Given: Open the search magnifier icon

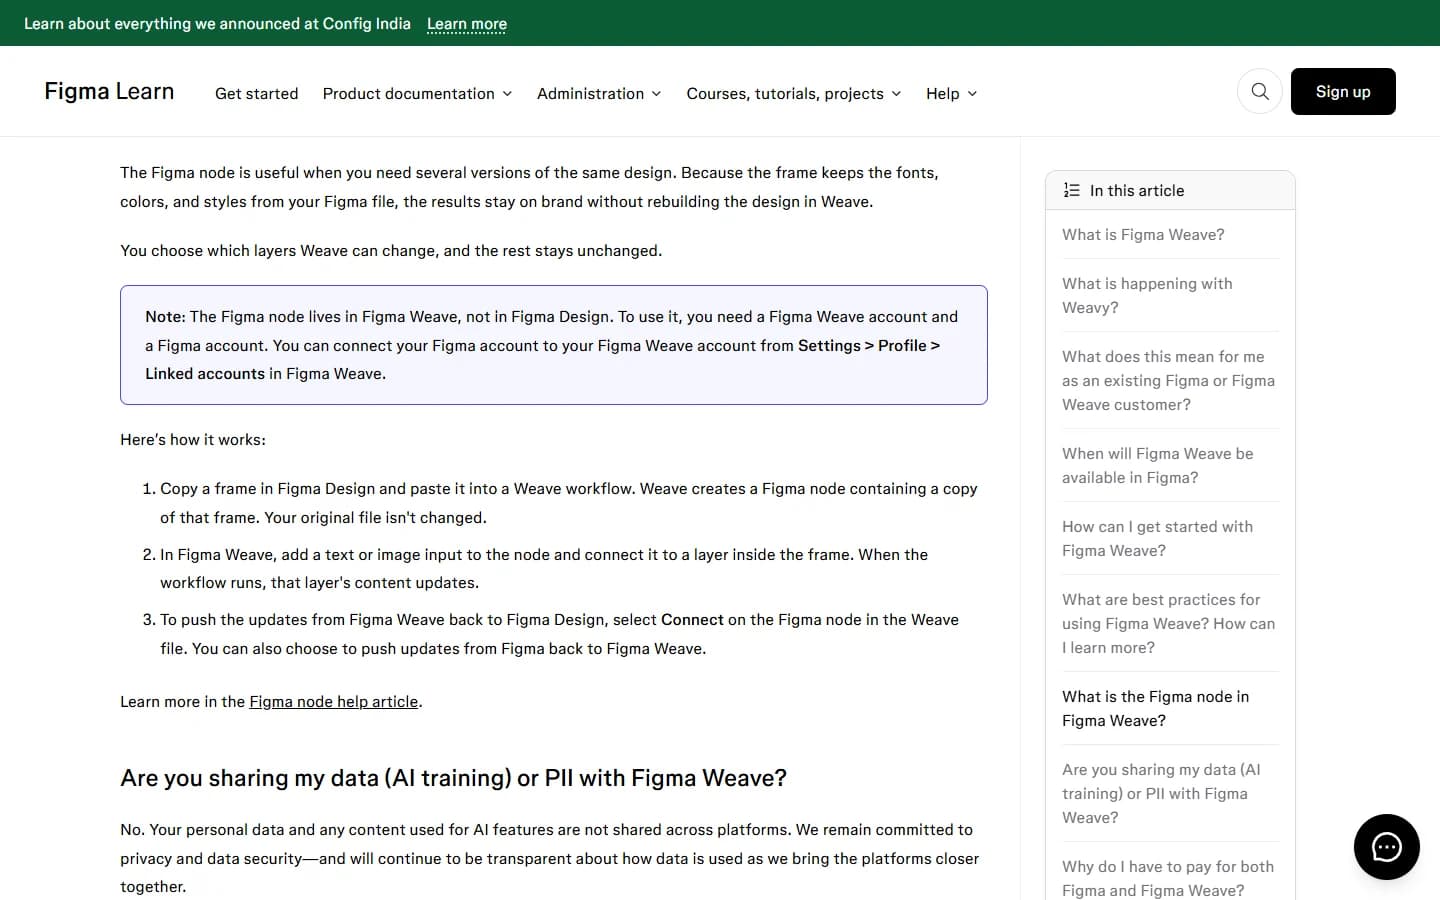Looking at the screenshot, I should pyautogui.click(x=1260, y=92).
